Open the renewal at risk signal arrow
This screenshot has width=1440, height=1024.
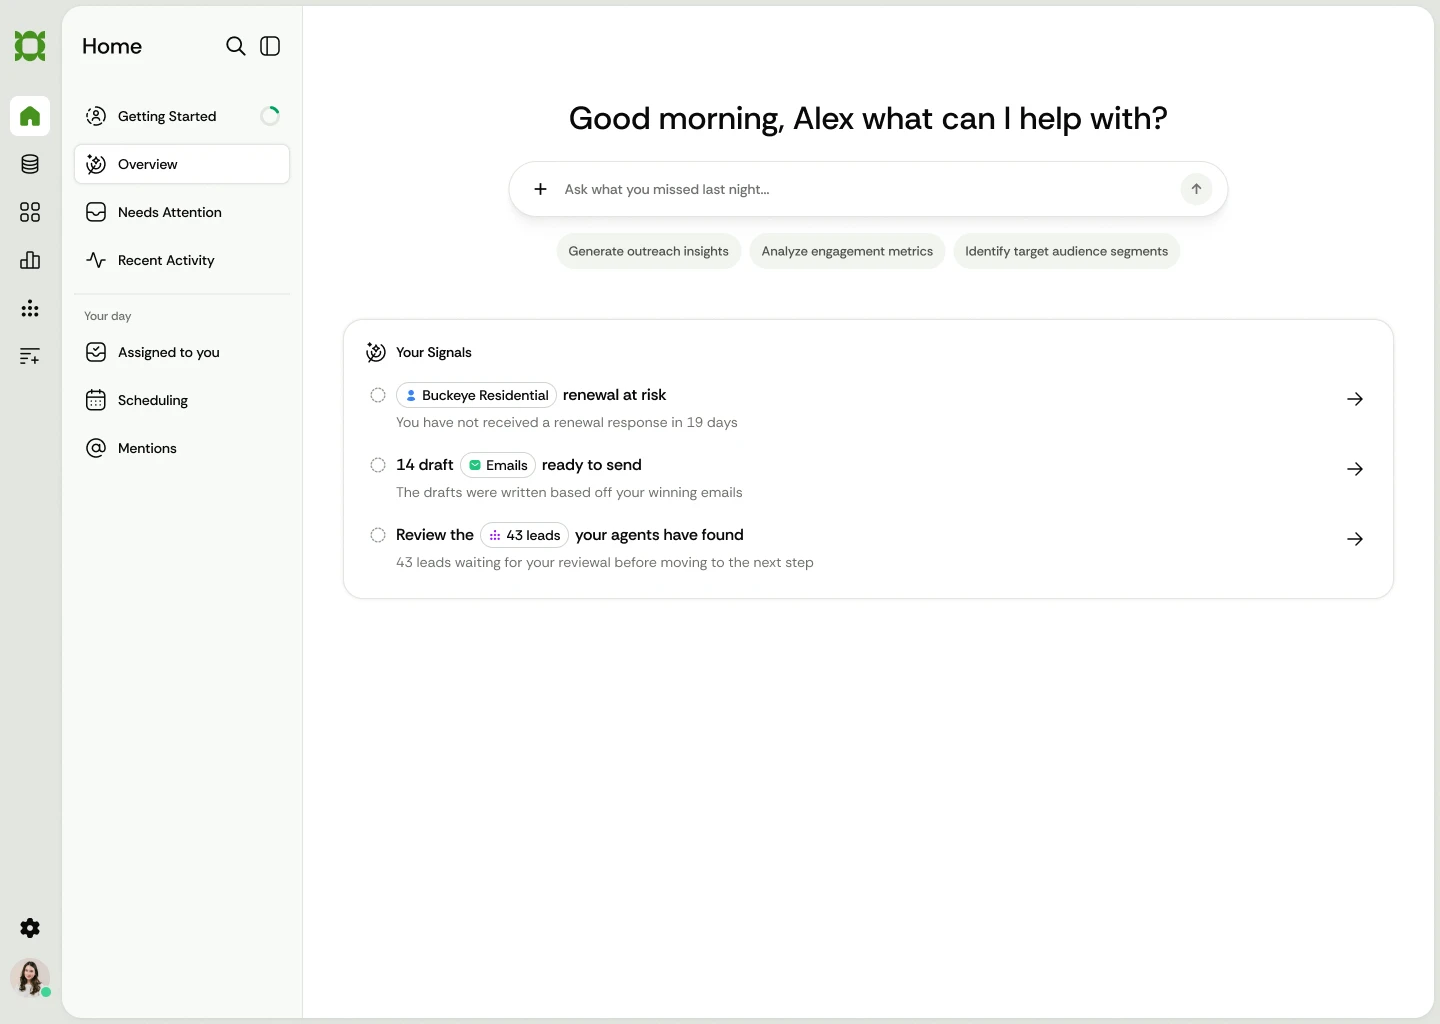tap(1355, 399)
